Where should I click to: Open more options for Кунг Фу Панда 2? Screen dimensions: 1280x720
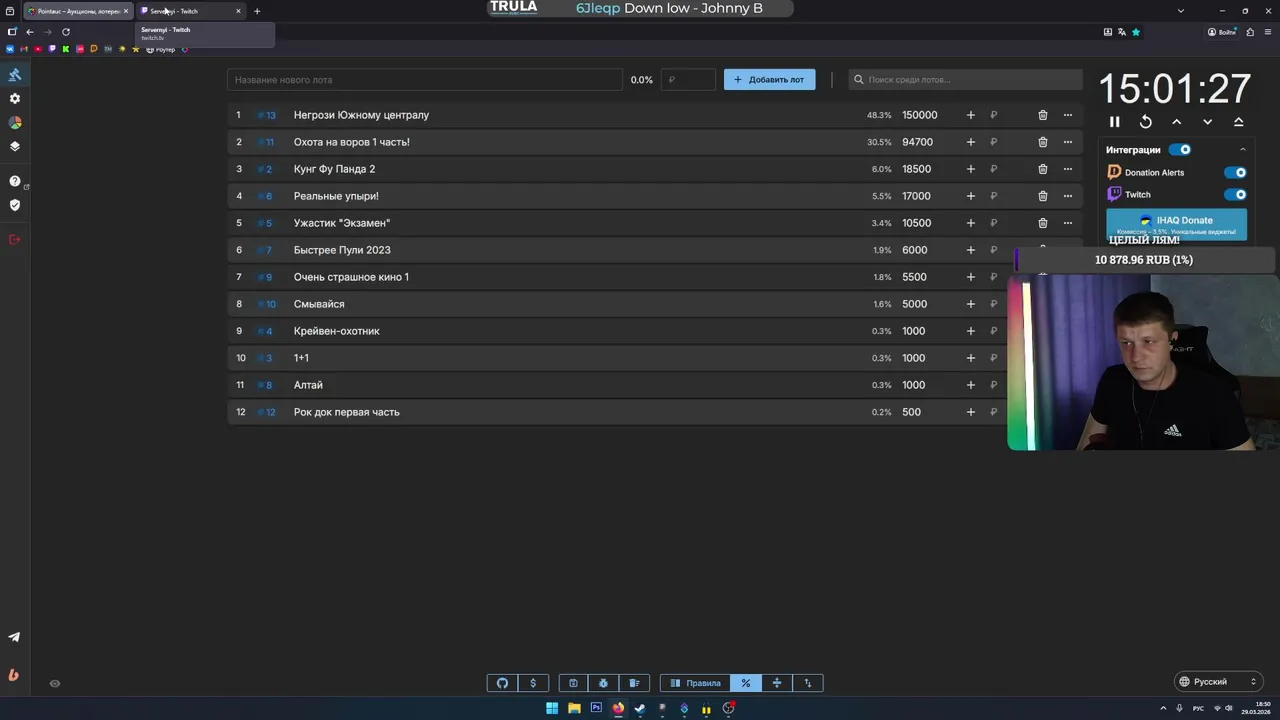coord(1068,169)
